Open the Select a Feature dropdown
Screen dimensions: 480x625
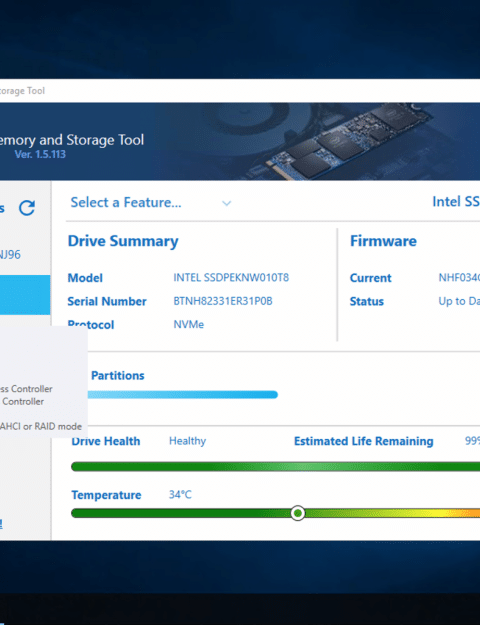pyautogui.click(x=151, y=203)
